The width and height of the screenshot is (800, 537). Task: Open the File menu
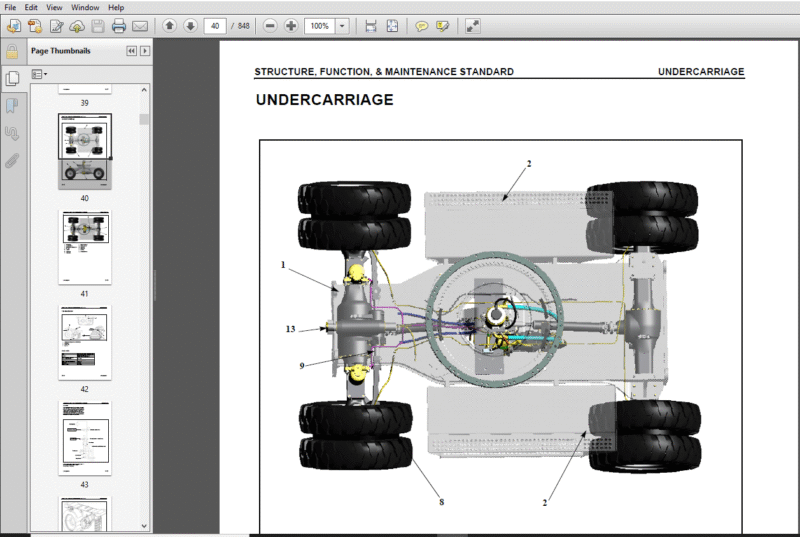[x=10, y=7]
